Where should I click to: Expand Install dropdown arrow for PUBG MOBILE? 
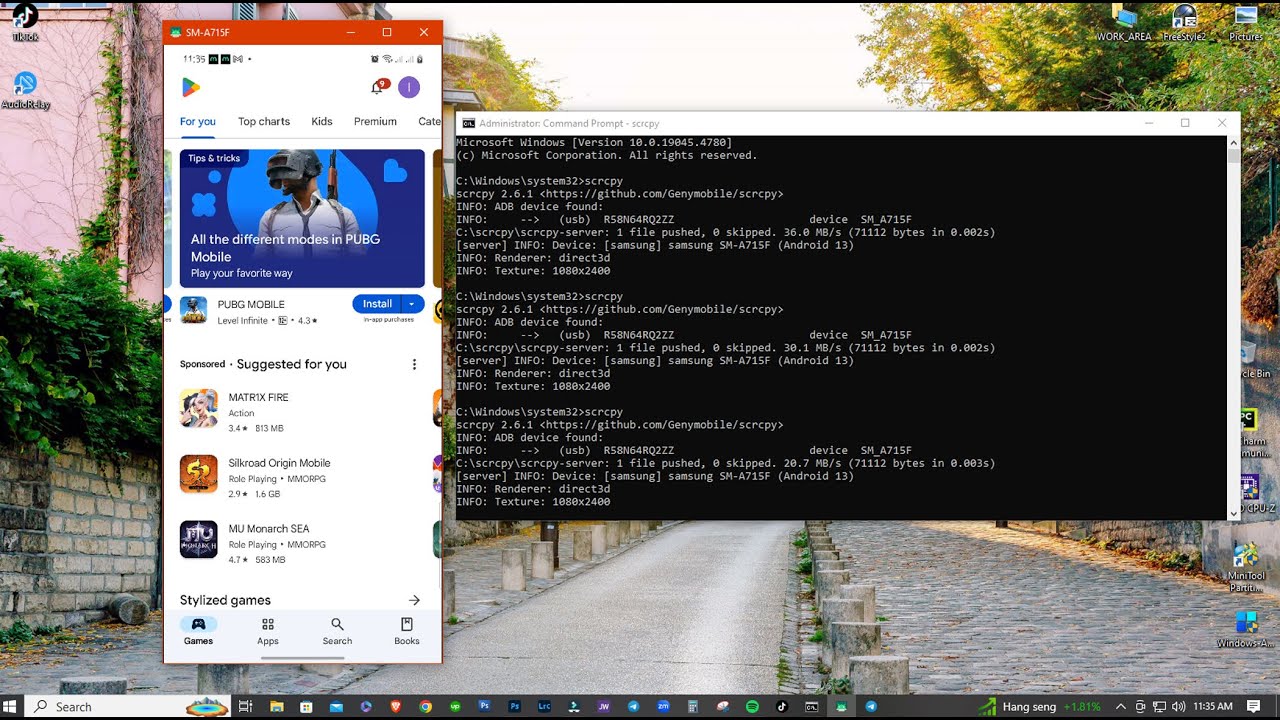coord(412,304)
